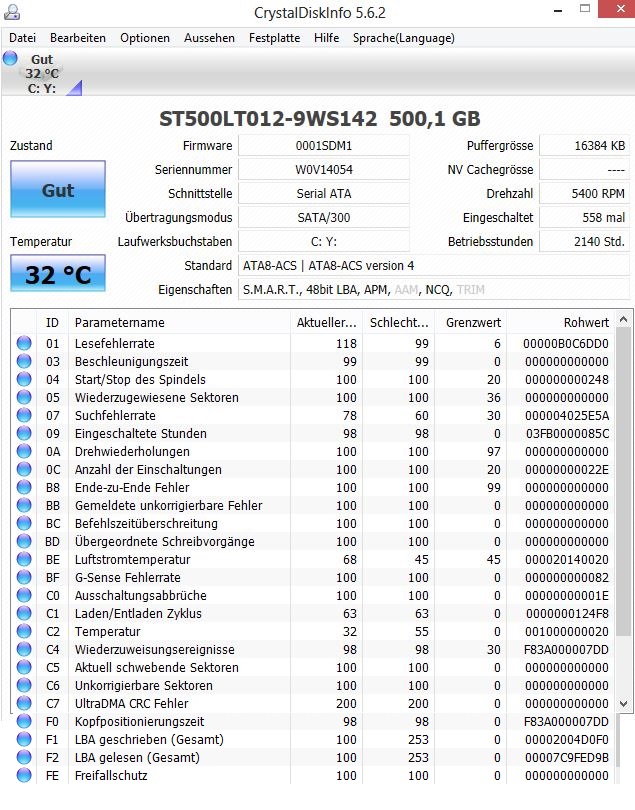
Task: Click status orb for Beschleunigungszeit row
Action: pyautogui.click(x=24, y=361)
